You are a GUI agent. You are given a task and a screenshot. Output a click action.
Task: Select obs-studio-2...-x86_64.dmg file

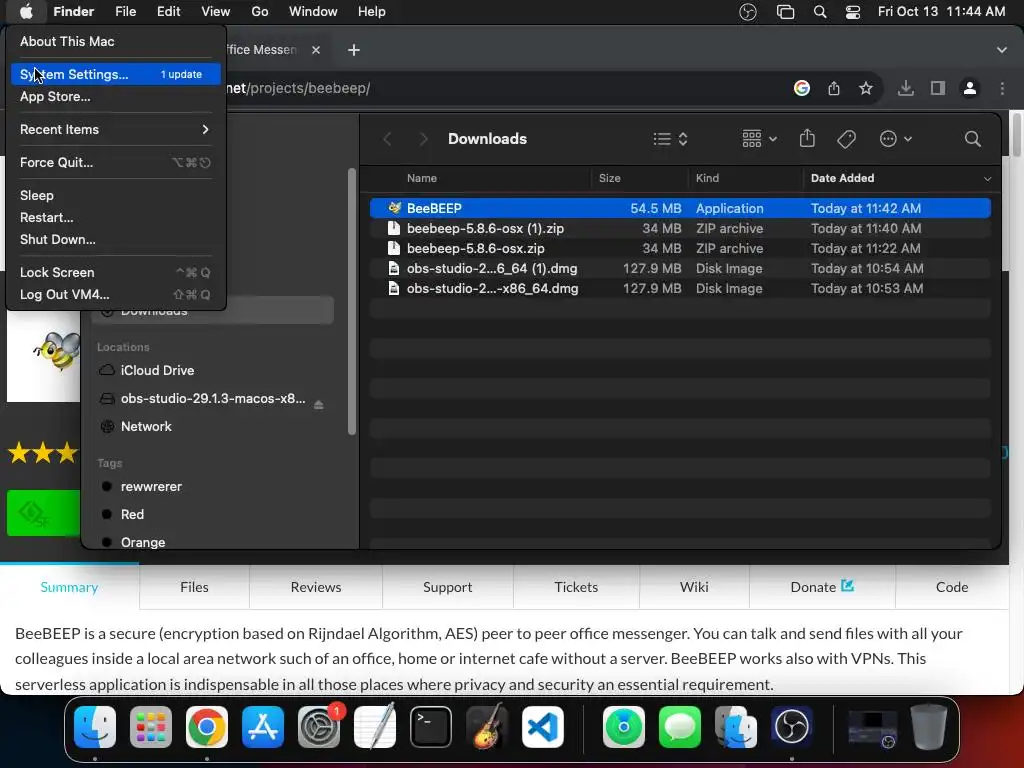coord(680,289)
